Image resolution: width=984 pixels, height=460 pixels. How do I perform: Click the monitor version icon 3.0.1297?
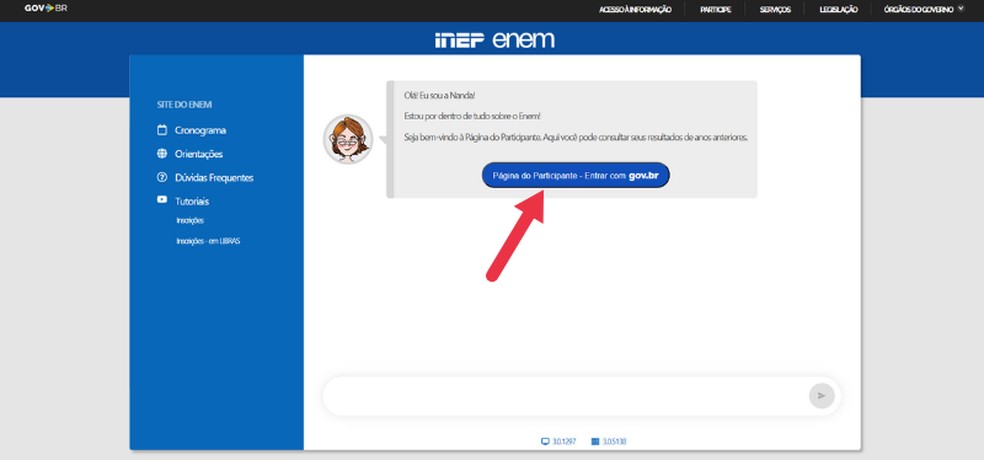click(545, 441)
